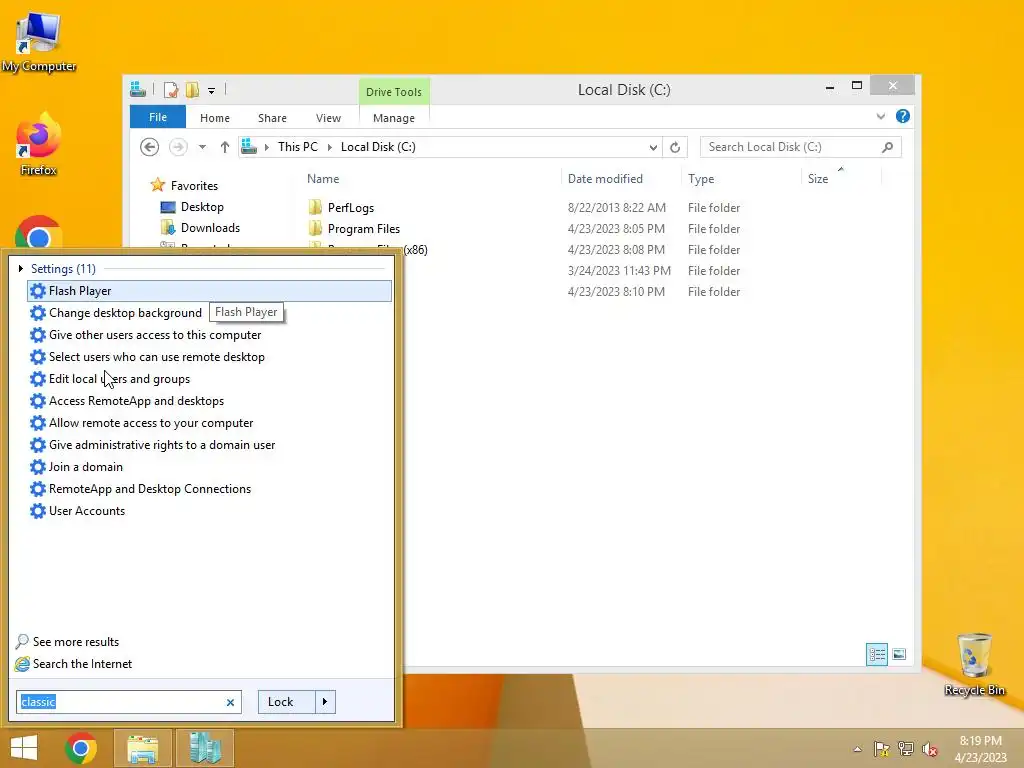
Task: Click the Windows Start button
Action: pos(24,748)
